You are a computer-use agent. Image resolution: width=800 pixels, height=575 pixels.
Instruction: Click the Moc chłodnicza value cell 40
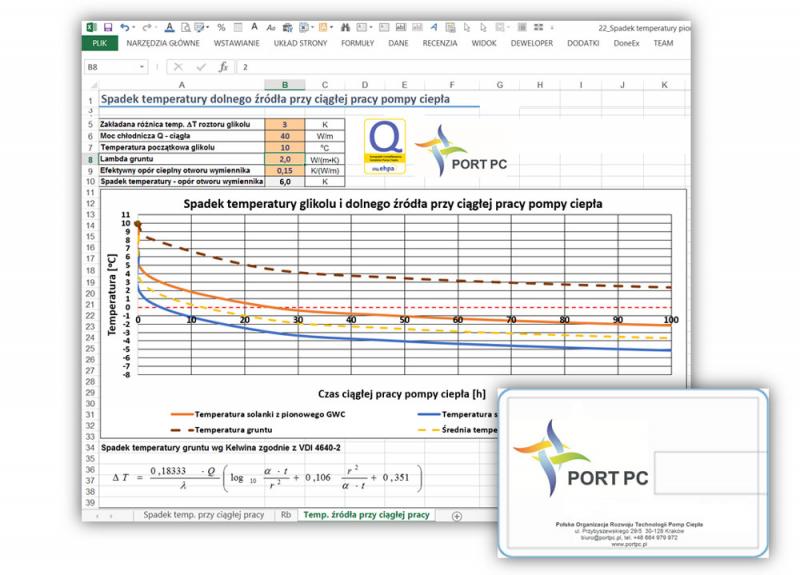pos(284,135)
